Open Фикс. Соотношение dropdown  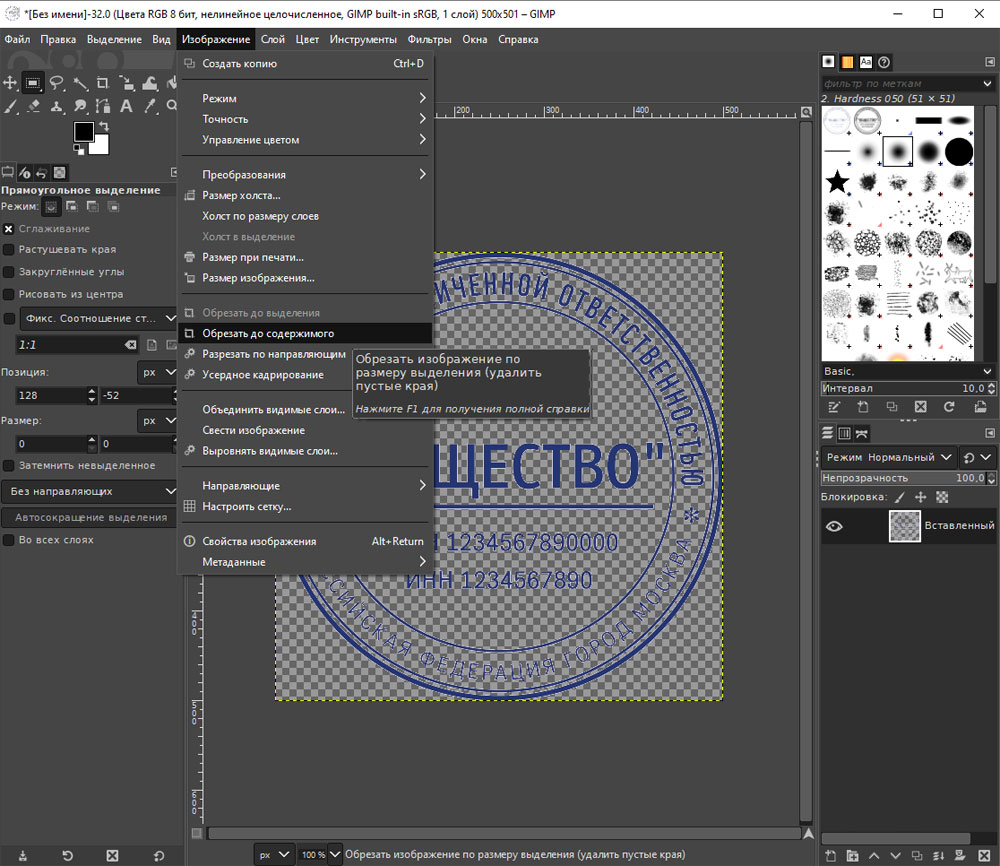[x=98, y=318]
